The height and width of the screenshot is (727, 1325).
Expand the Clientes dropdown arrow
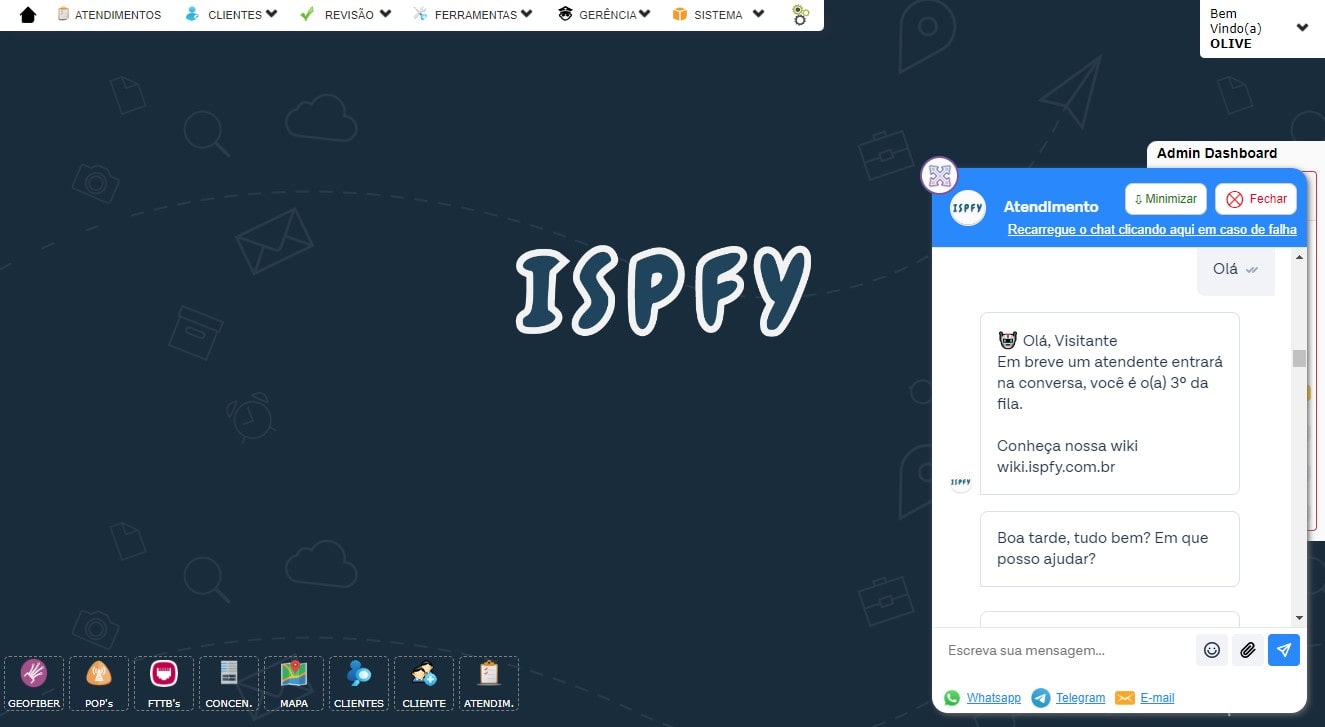pyautogui.click(x=271, y=14)
